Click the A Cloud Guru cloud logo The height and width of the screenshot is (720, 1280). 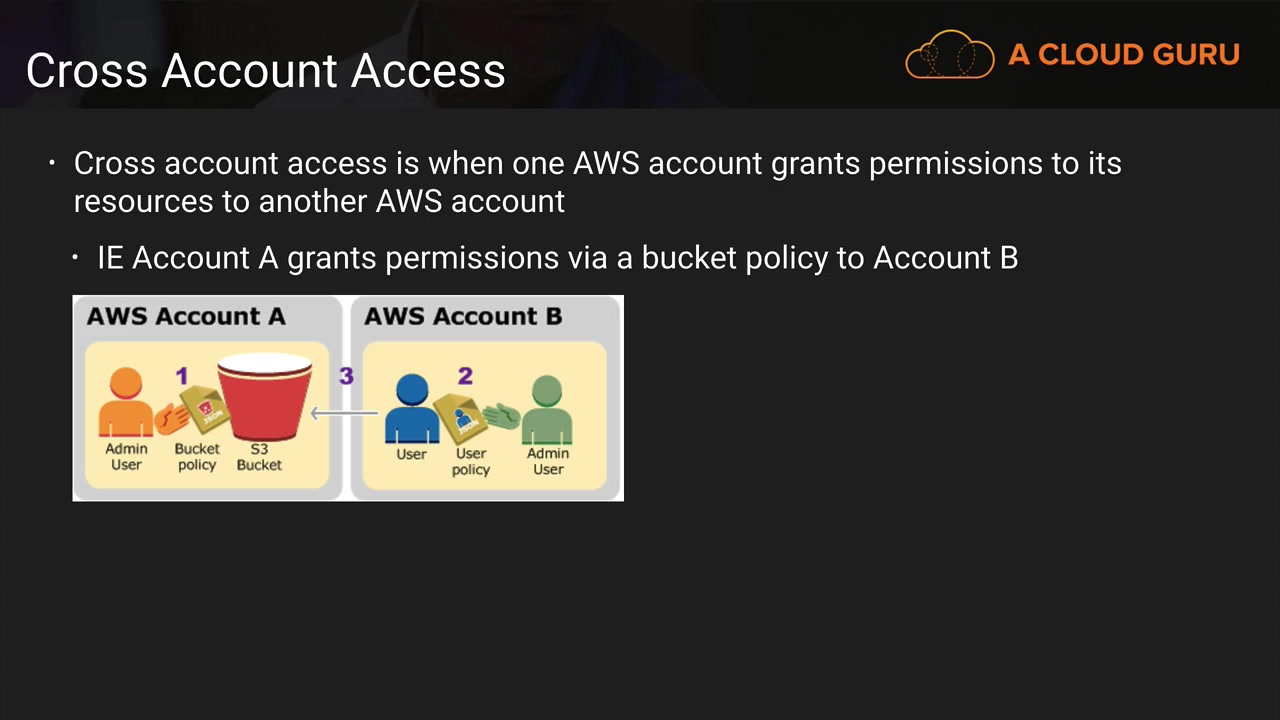coord(950,54)
